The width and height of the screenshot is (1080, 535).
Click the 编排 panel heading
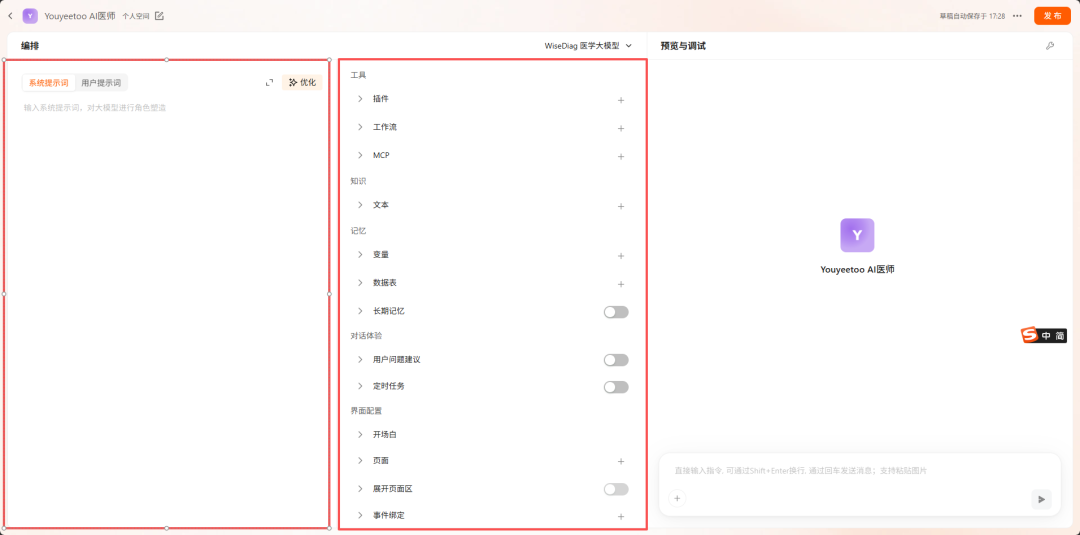pyautogui.click(x=30, y=46)
